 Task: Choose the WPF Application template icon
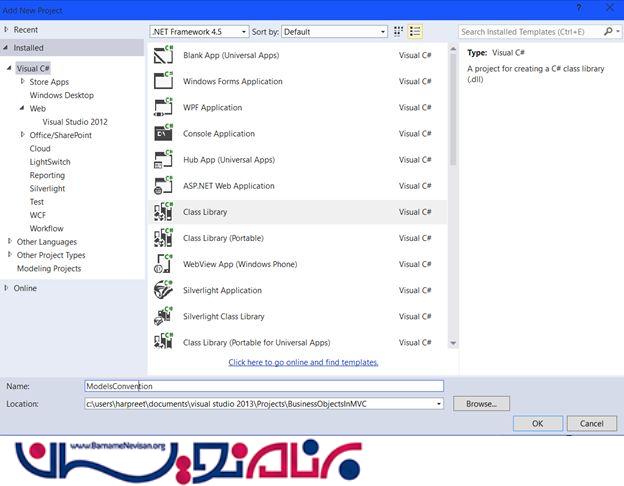click(164, 107)
